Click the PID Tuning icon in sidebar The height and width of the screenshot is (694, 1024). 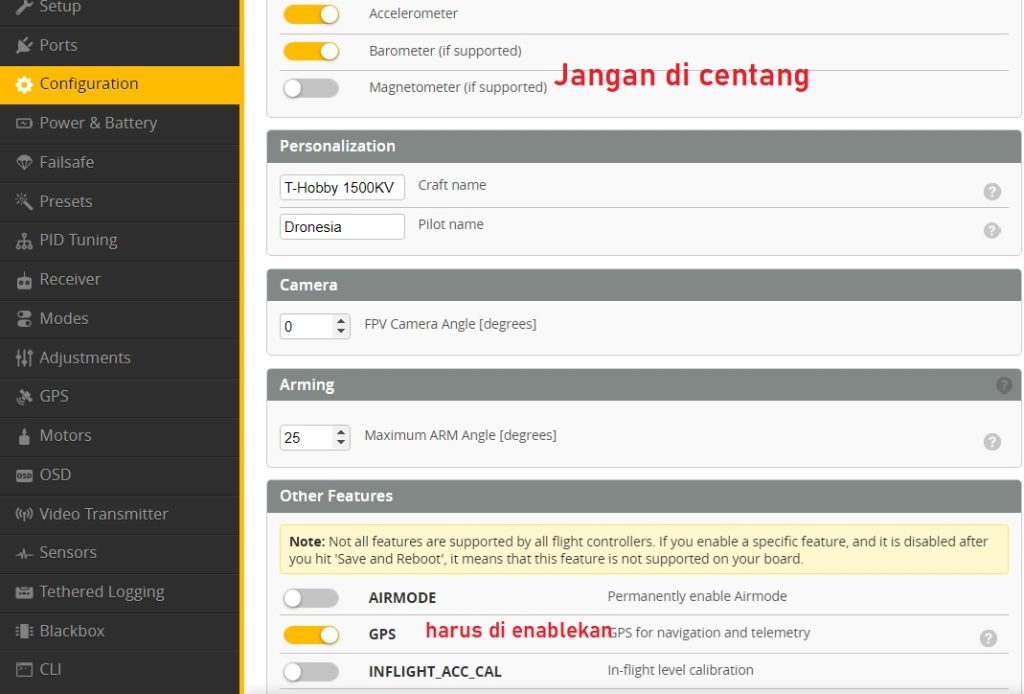[24, 241]
